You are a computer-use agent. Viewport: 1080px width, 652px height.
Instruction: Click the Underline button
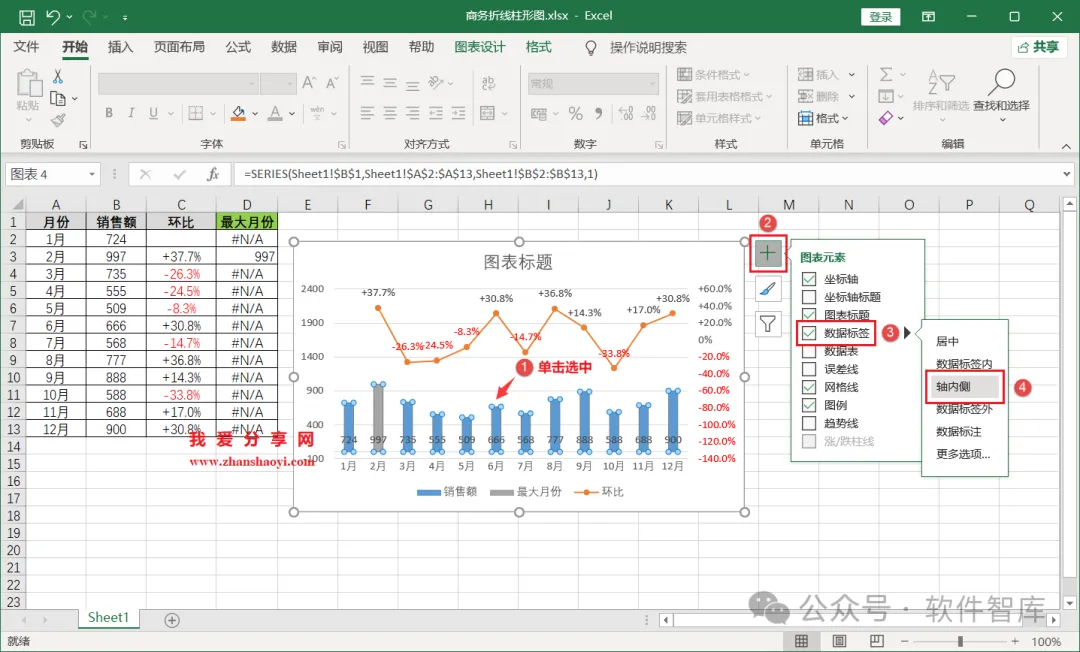(153, 113)
